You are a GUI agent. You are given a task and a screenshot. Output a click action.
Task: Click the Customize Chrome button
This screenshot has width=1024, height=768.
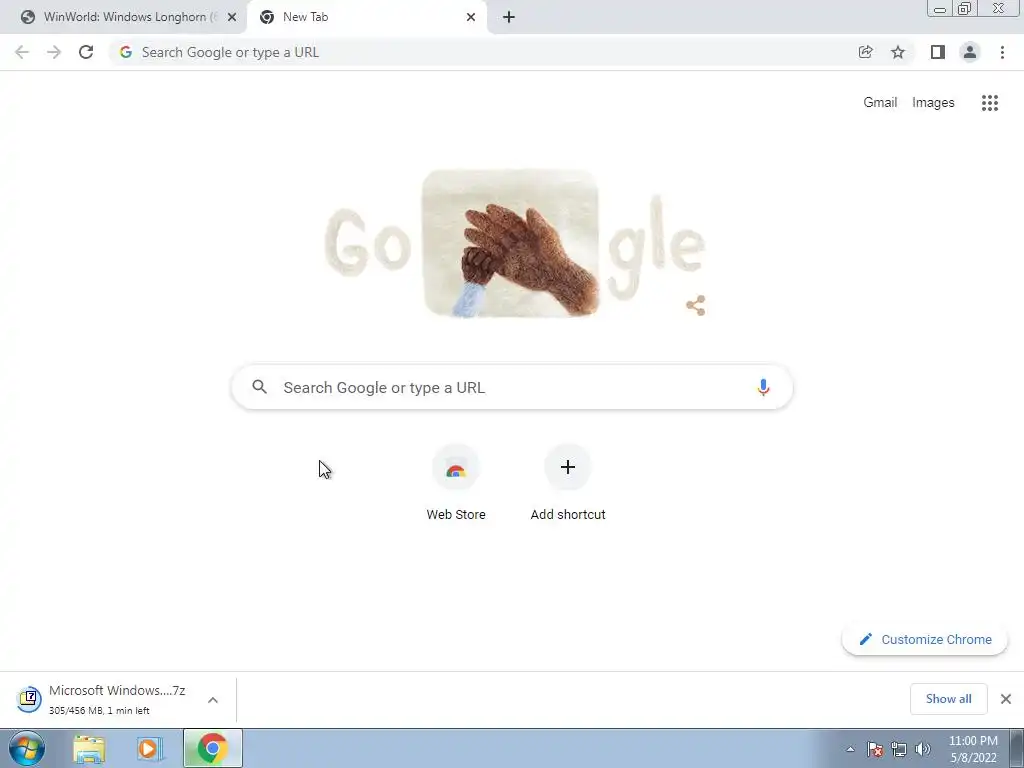[x=925, y=639]
